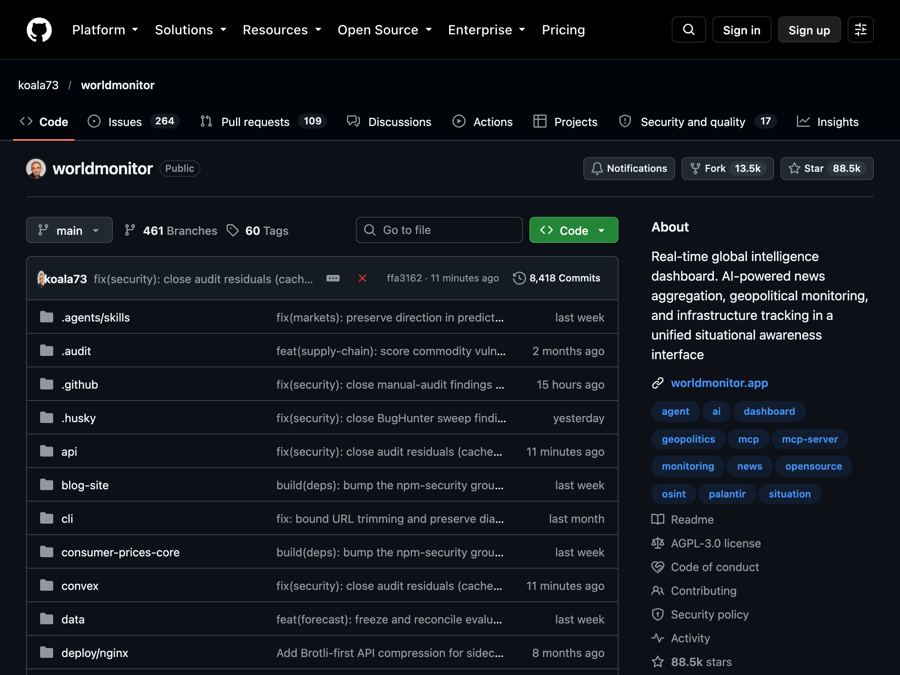
Task: Select the geopolitics topic tag
Action: coord(688,439)
